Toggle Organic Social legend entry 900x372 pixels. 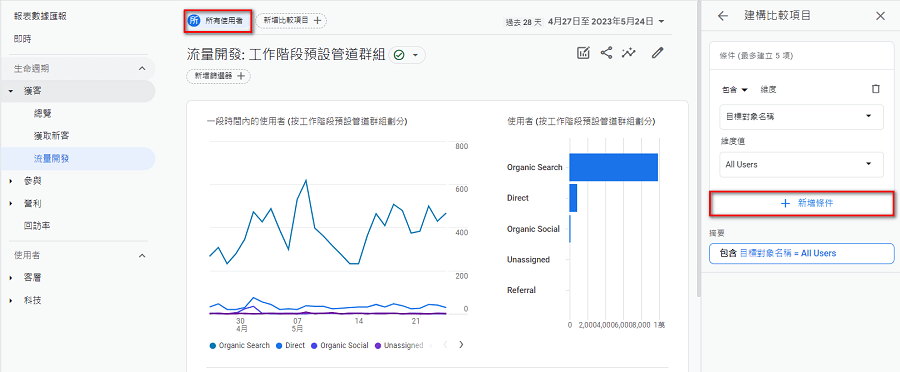339,346
